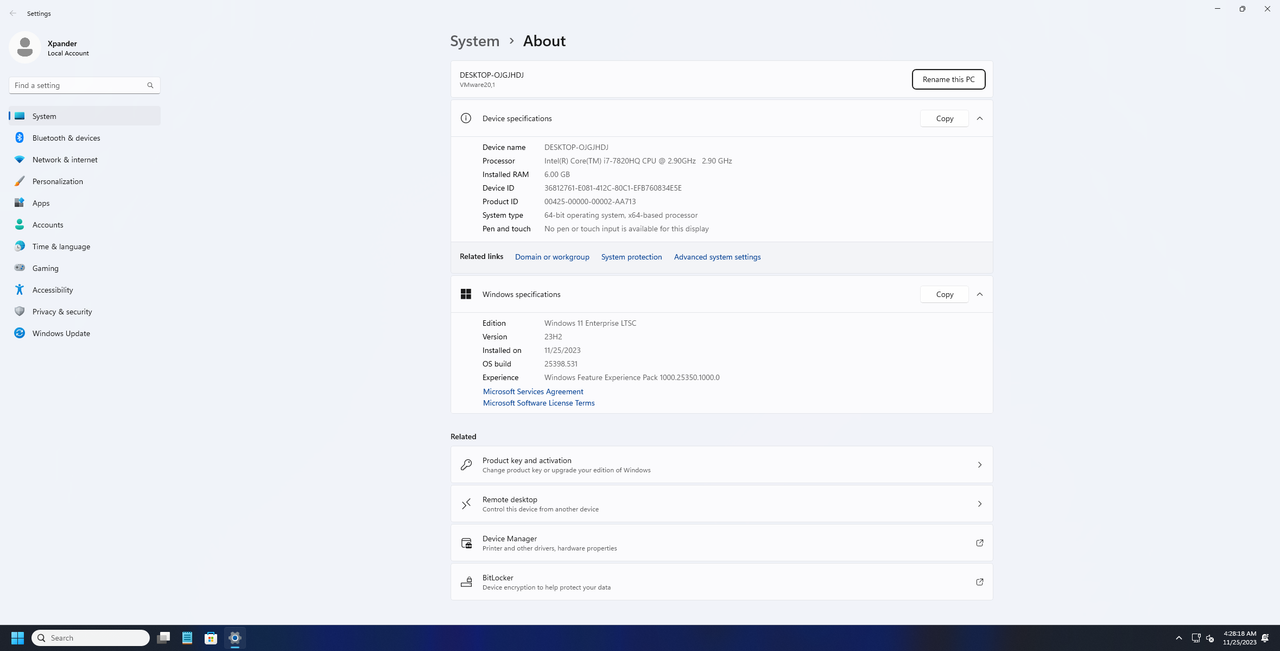Click the OS build value 25398.531
1280x651 pixels.
tap(562, 364)
